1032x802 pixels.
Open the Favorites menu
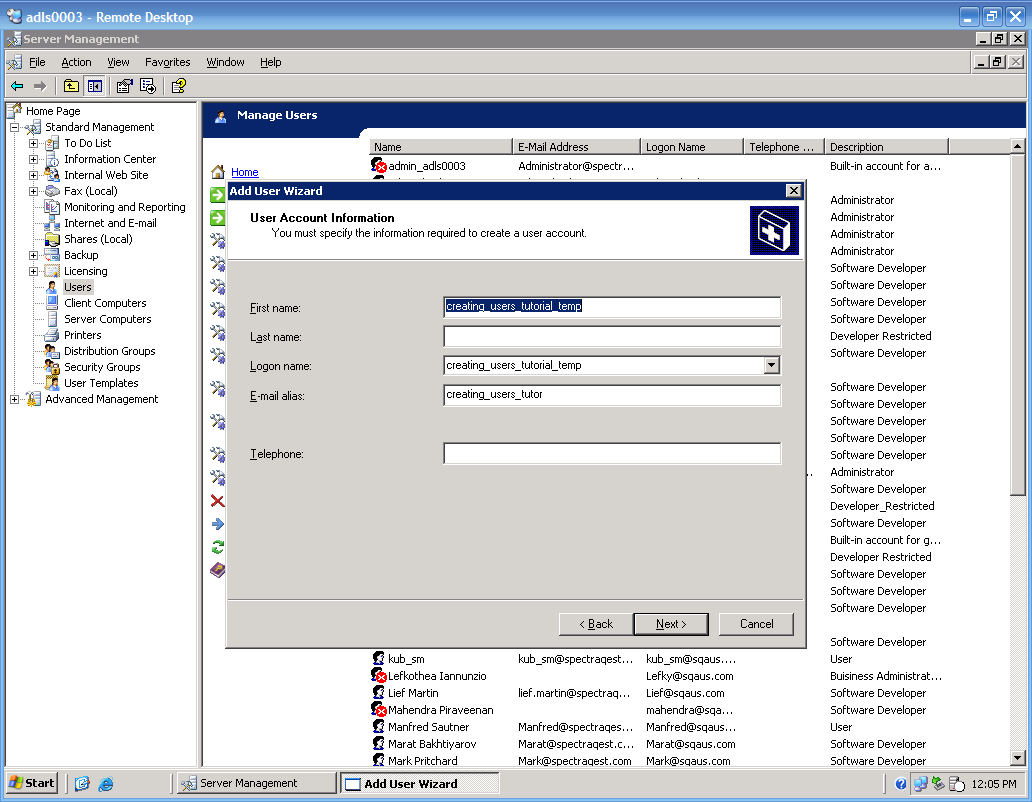(x=167, y=62)
